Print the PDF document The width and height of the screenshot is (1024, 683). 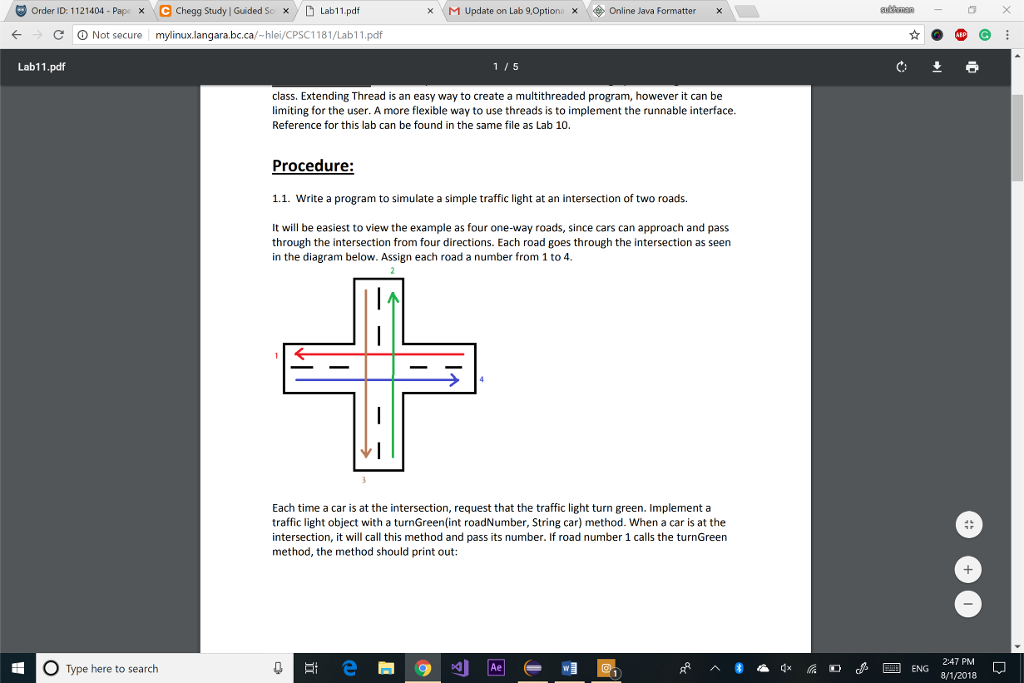pos(972,67)
